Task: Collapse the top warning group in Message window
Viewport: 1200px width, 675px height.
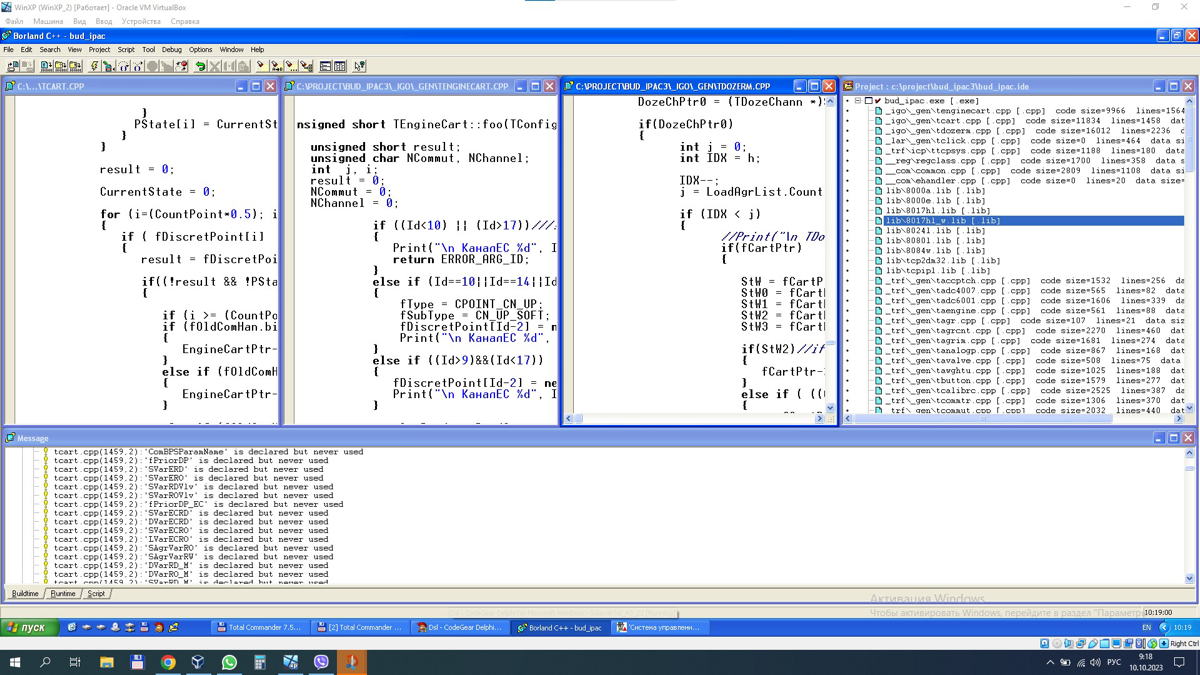Action: point(34,452)
